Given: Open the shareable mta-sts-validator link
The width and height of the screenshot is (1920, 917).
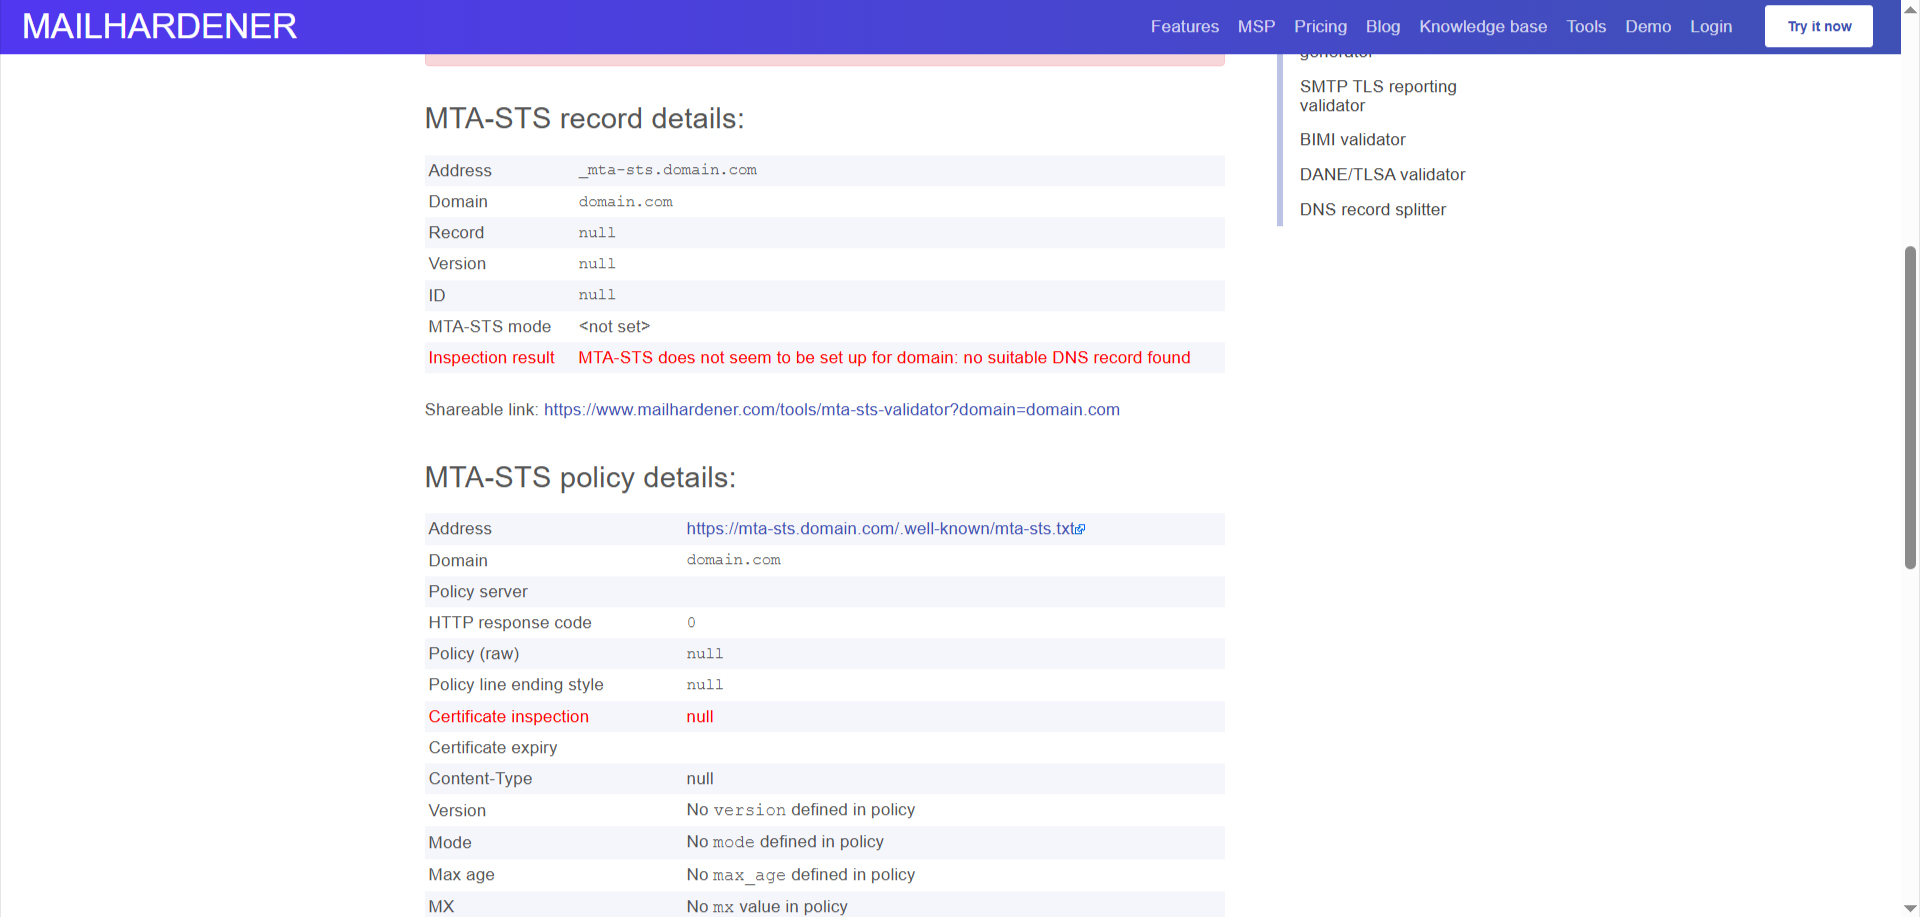Looking at the screenshot, I should point(832,410).
